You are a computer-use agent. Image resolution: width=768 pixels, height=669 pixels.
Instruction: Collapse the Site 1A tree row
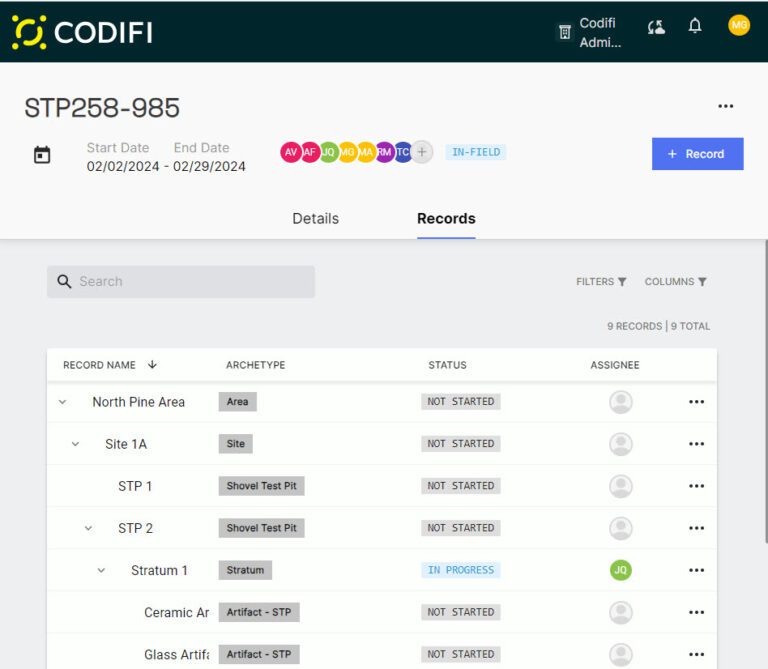[75, 444]
